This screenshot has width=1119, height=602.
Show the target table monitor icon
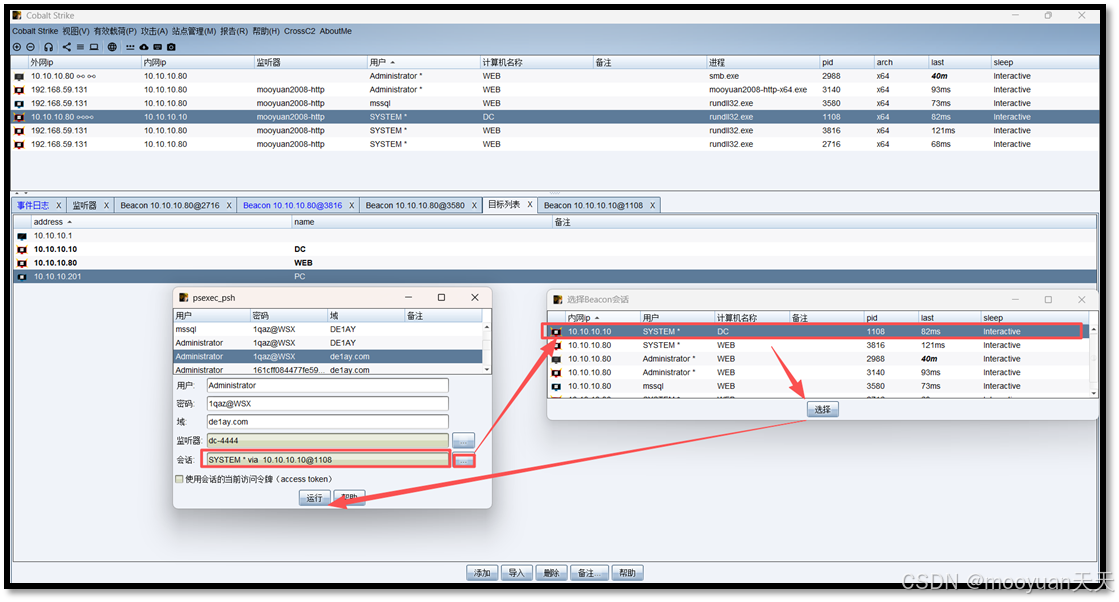93,47
